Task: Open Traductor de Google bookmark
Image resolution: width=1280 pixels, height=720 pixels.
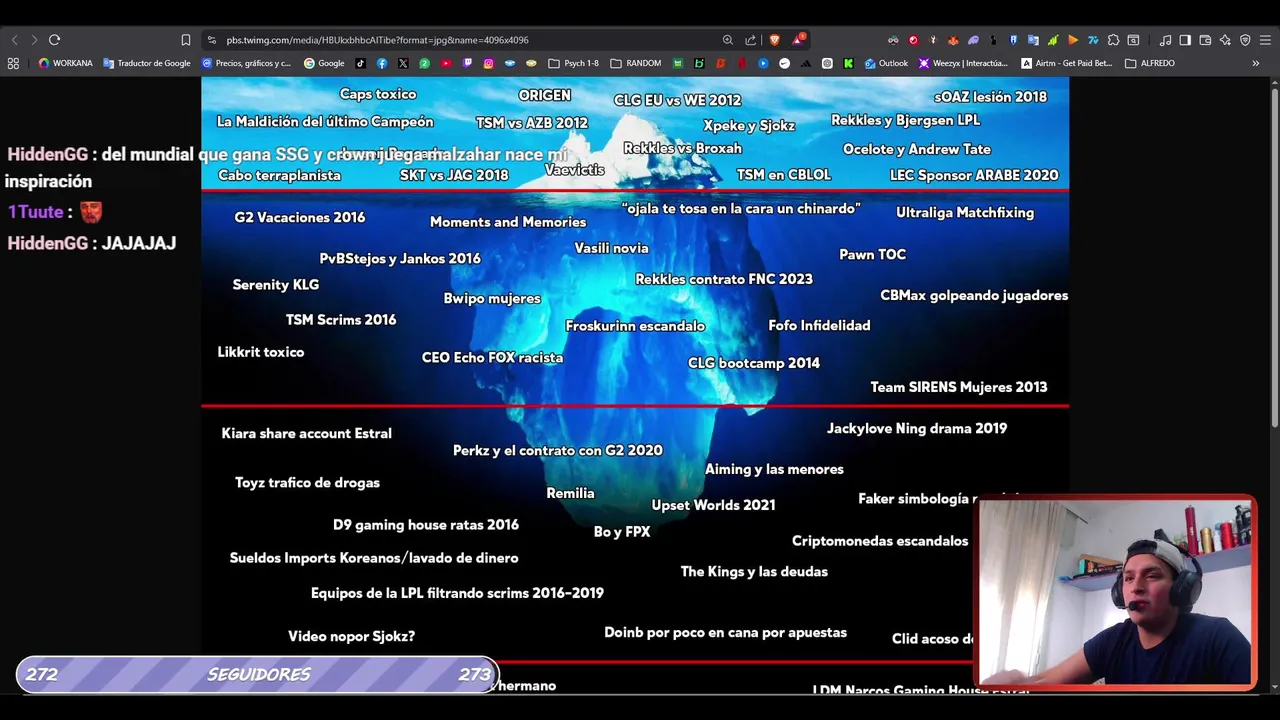Action: (147, 63)
